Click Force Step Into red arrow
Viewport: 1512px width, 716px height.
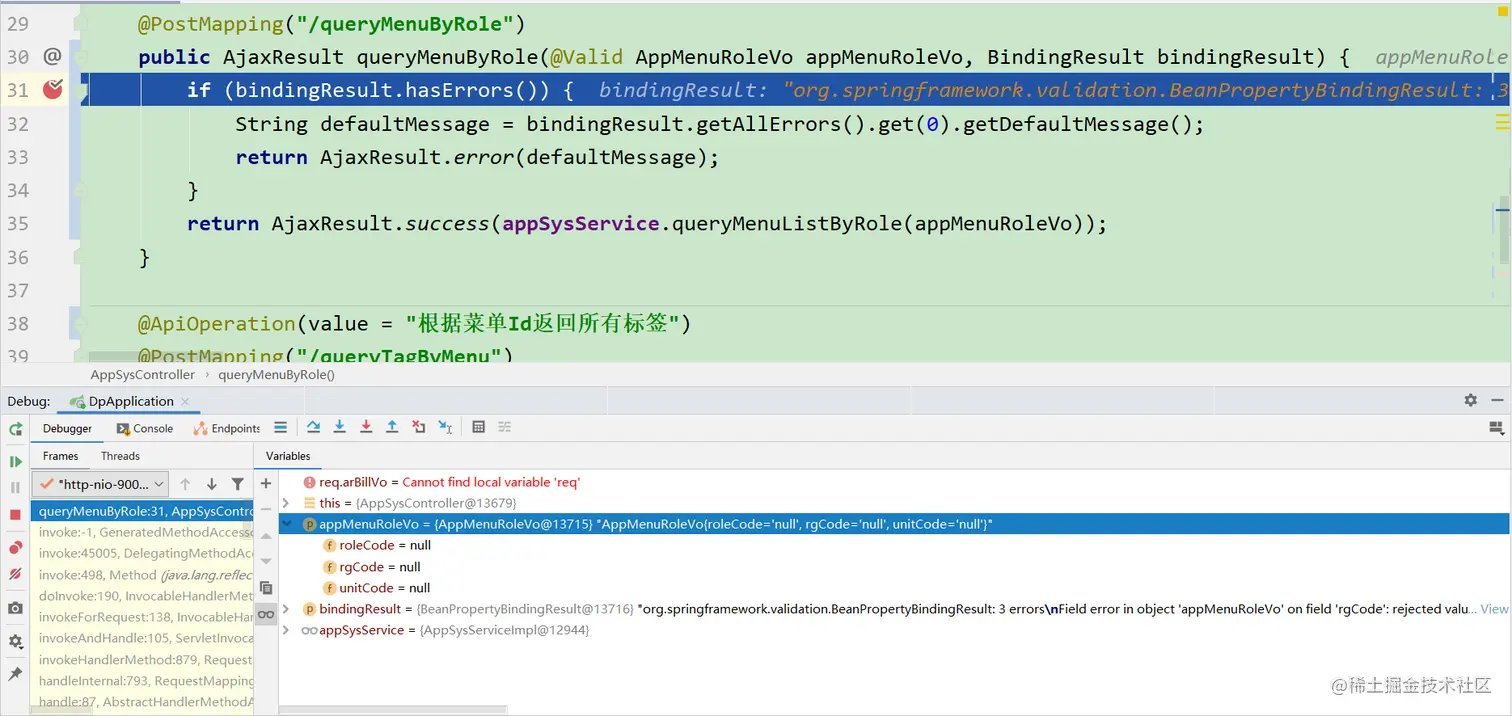[x=366, y=427]
